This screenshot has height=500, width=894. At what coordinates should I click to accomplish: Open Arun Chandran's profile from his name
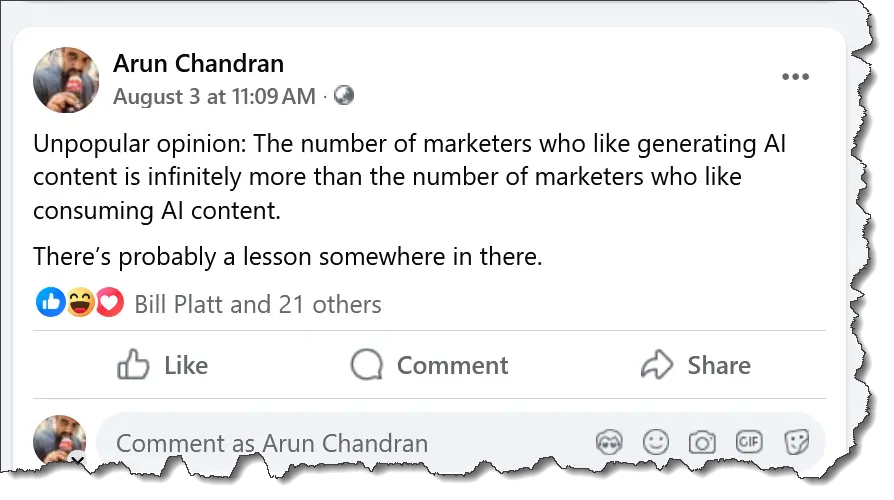[198, 64]
